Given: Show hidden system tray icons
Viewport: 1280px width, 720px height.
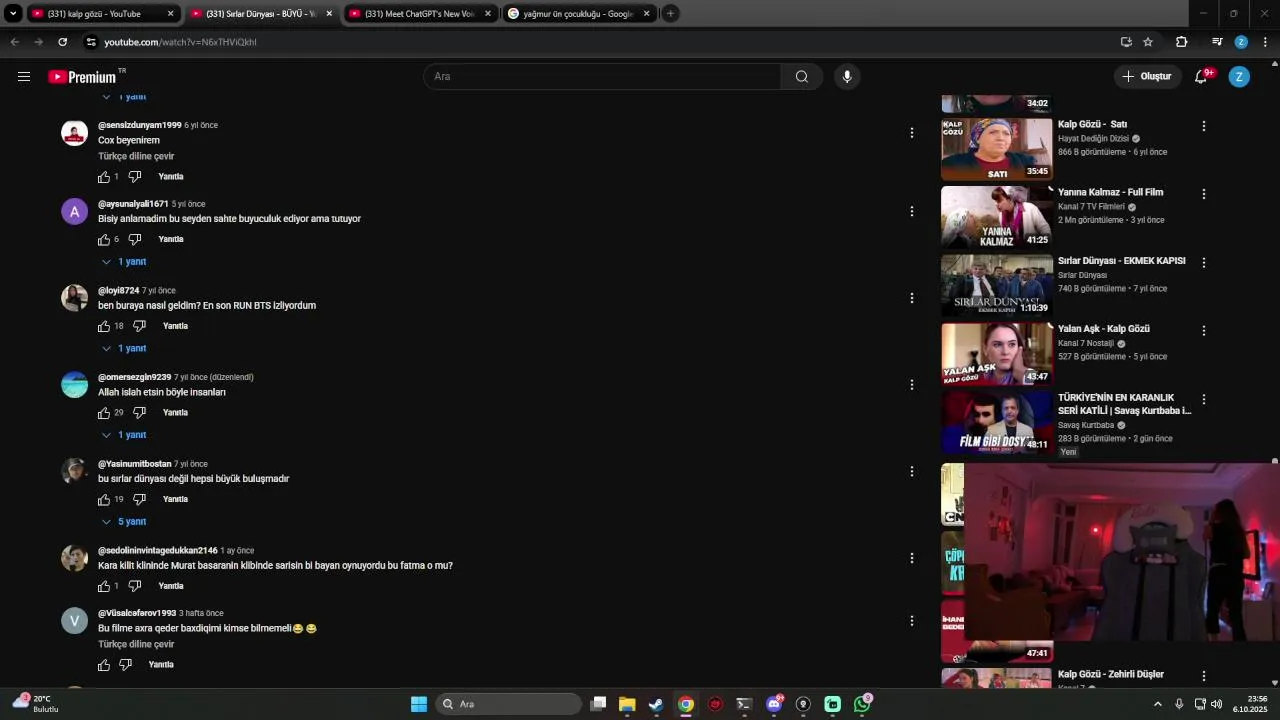Looking at the screenshot, I should (1158, 704).
